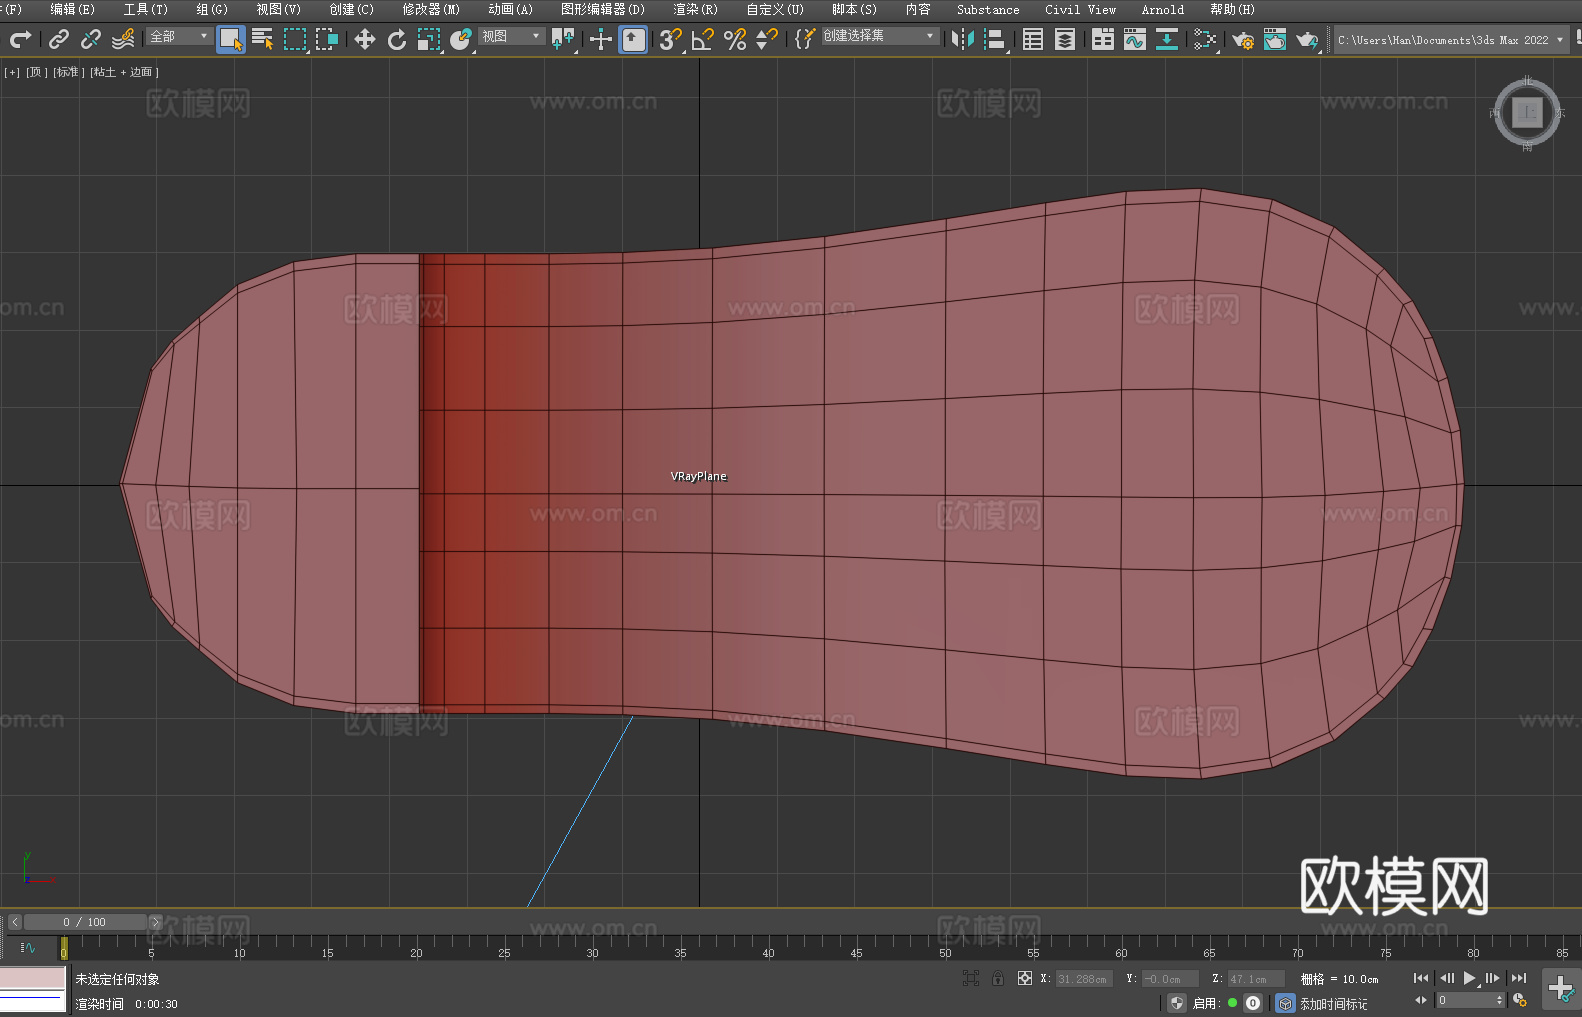Choose rectangular selection region tool
1582x1017 pixels.
(295, 39)
